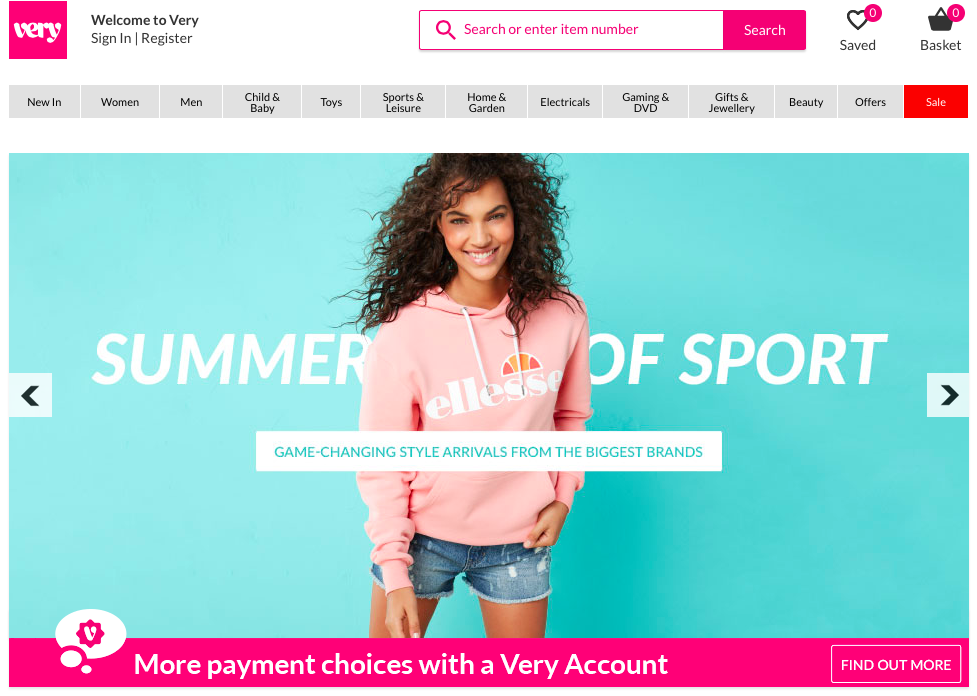This screenshot has width=977, height=696.
Task: Open the Electricals menu category
Action: pos(565,102)
